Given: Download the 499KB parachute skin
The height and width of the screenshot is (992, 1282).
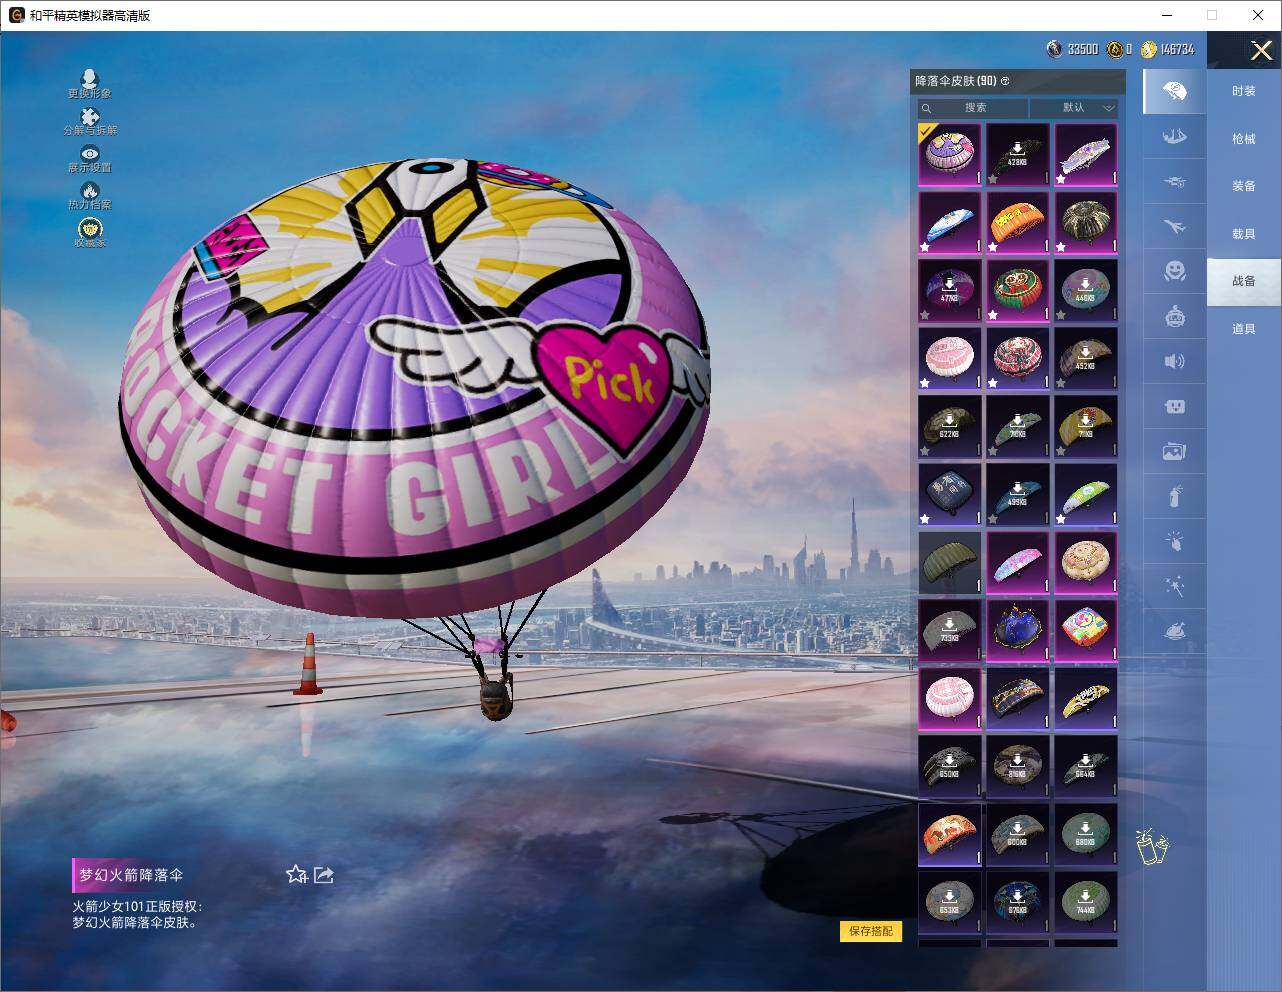Looking at the screenshot, I should [1018, 494].
